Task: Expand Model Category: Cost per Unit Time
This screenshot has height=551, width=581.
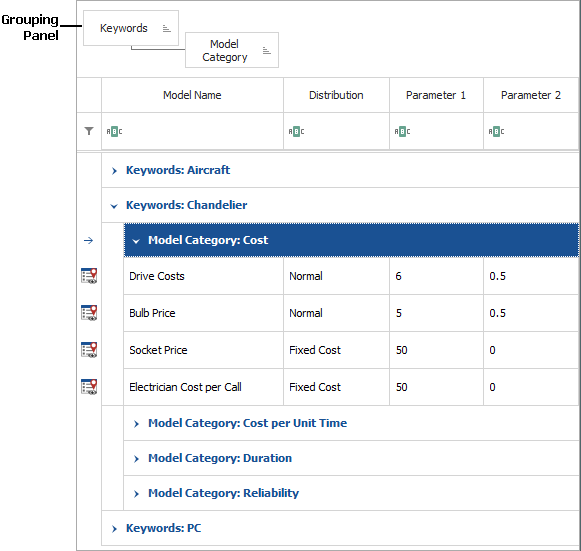Action: click(136, 424)
